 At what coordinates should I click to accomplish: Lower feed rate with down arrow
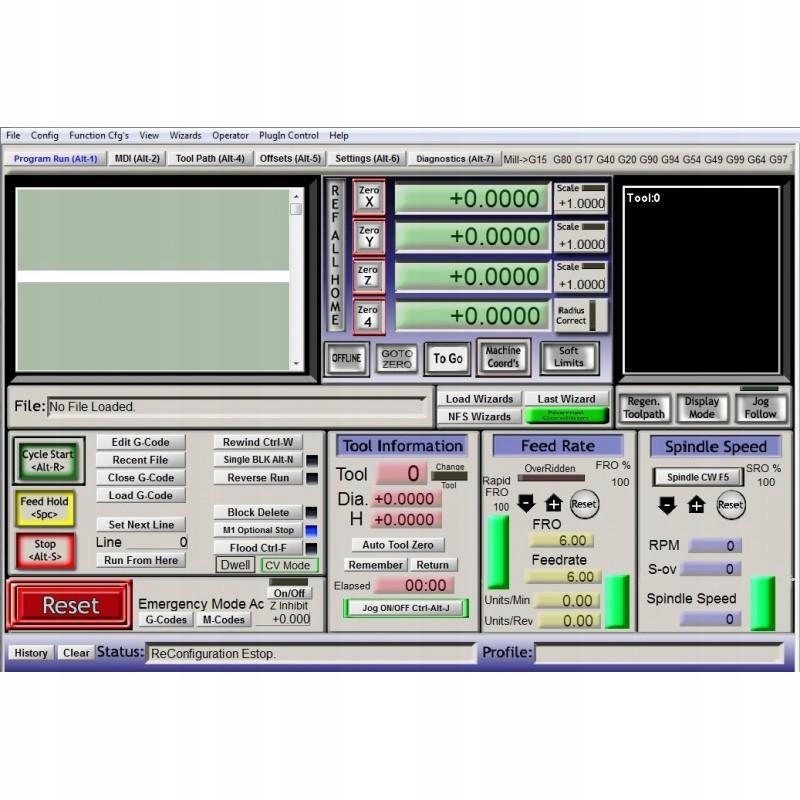point(526,504)
